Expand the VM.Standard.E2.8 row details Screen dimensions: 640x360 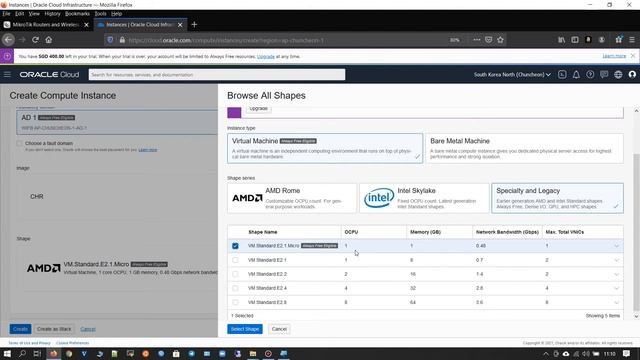pos(616,302)
